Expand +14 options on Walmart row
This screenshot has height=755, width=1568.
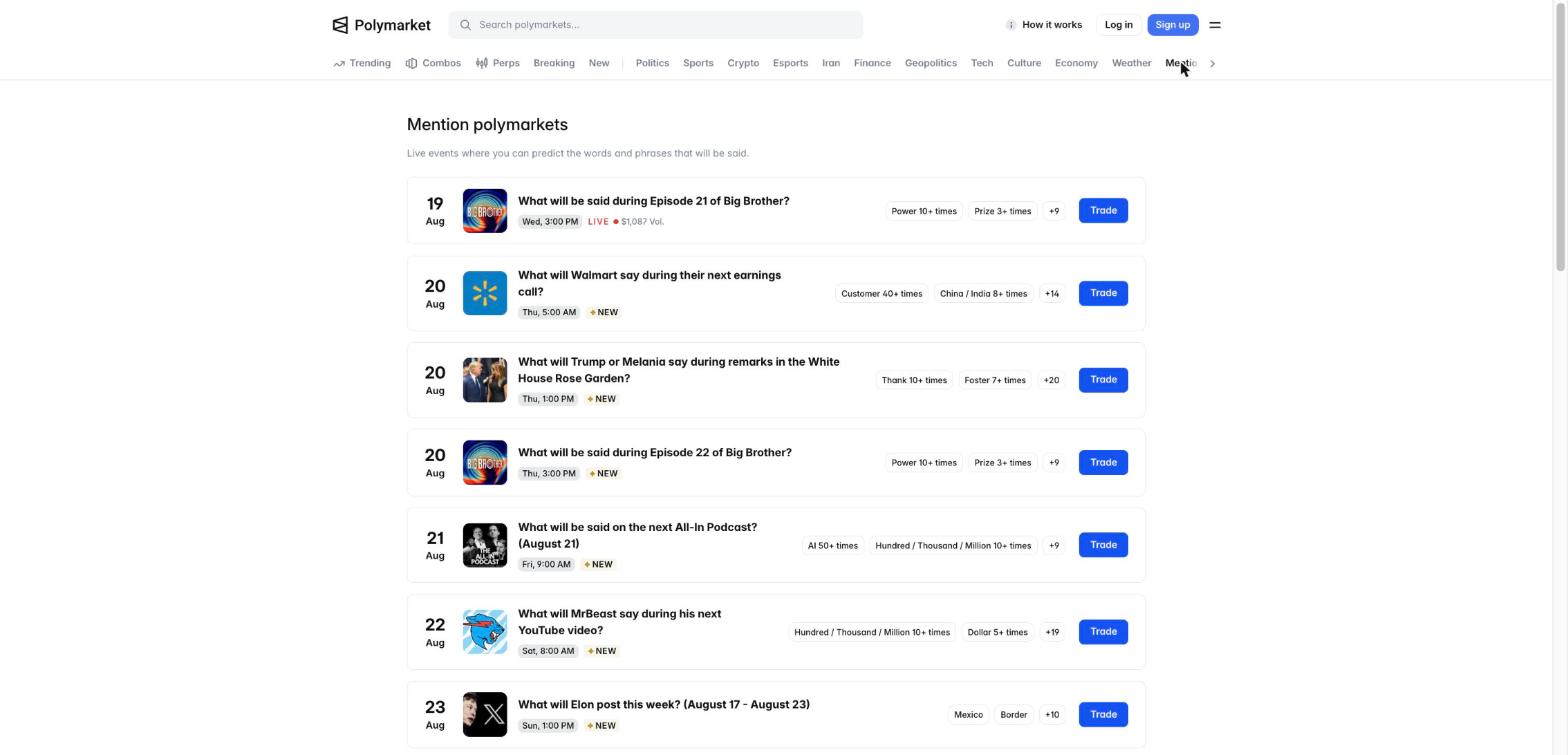click(1052, 294)
